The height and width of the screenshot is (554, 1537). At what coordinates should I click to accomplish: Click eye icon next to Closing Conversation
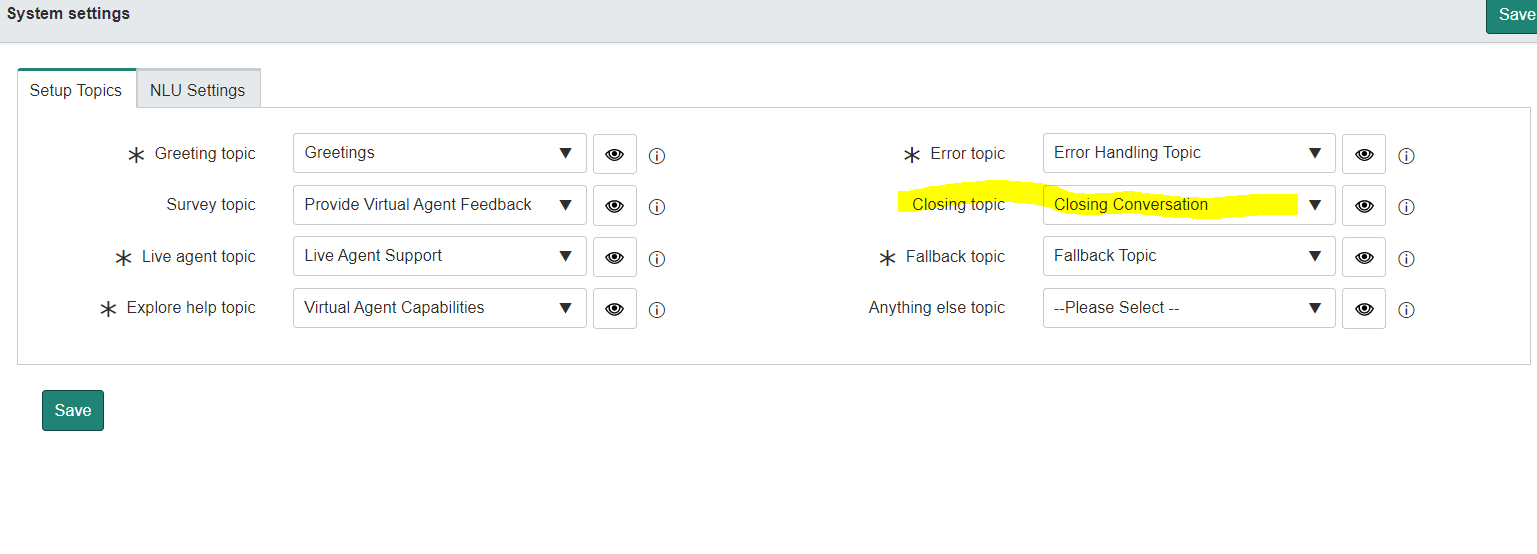pos(1364,205)
